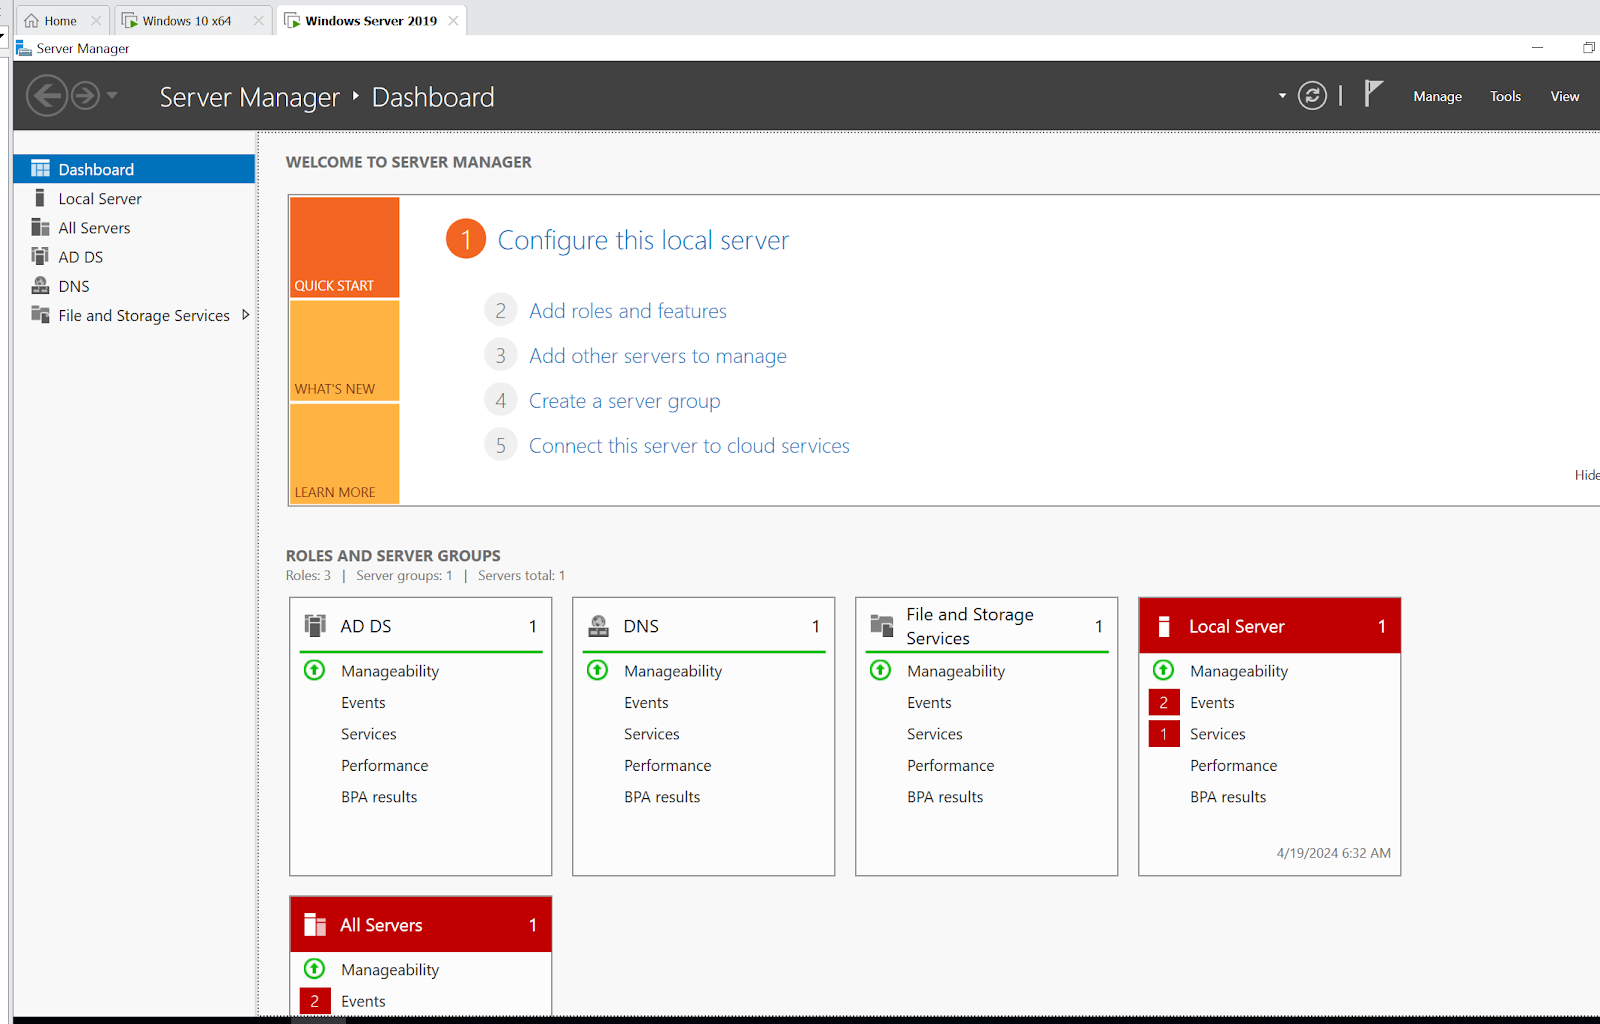
Task: Click the AD DS sidebar icon
Action: pyautogui.click(x=40, y=256)
